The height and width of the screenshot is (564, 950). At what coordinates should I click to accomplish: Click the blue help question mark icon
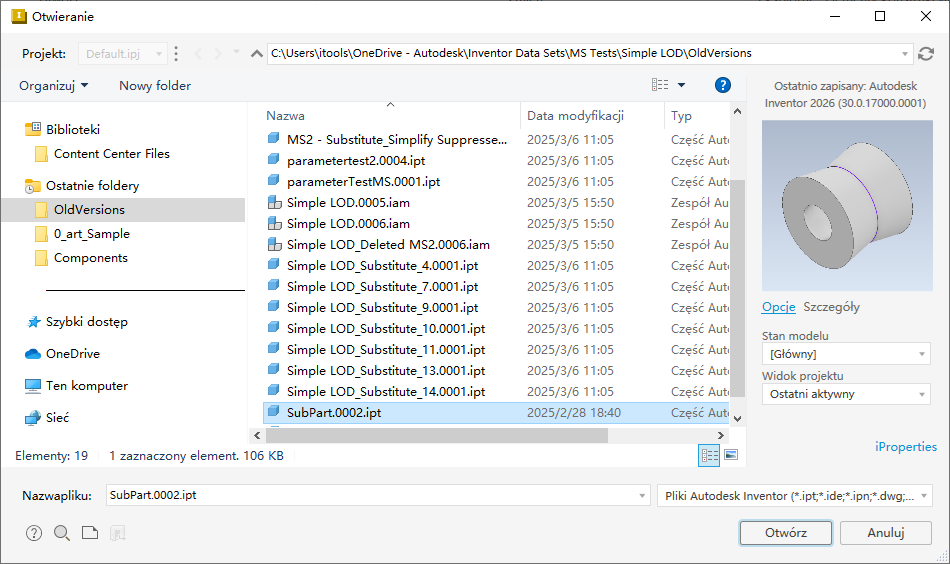[x=722, y=85]
